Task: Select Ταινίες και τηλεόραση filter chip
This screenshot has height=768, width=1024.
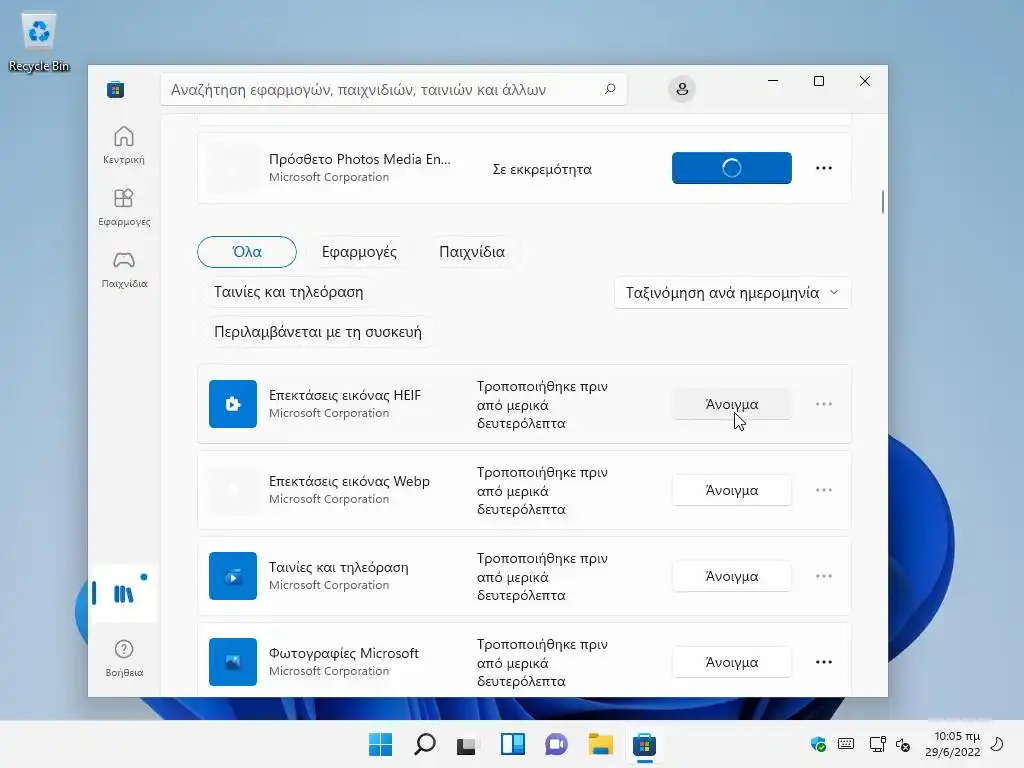Action: click(x=289, y=292)
